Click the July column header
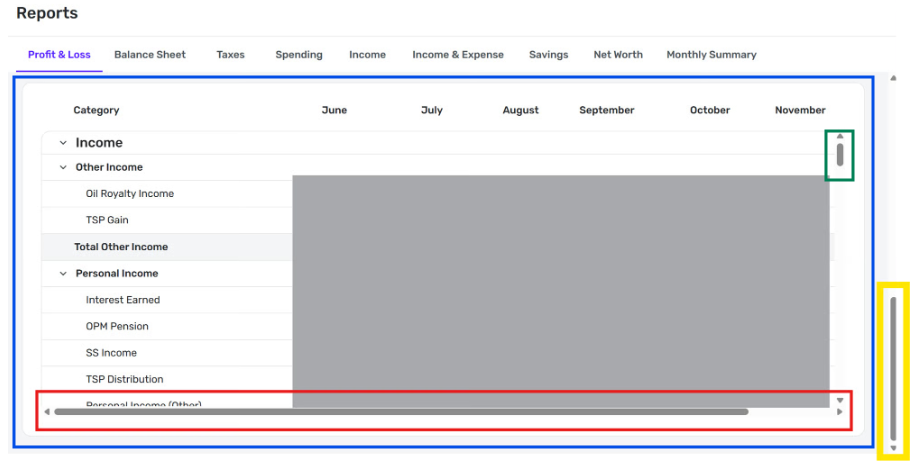This screenshot has width=918, height=467. click(x=432, y=110)
